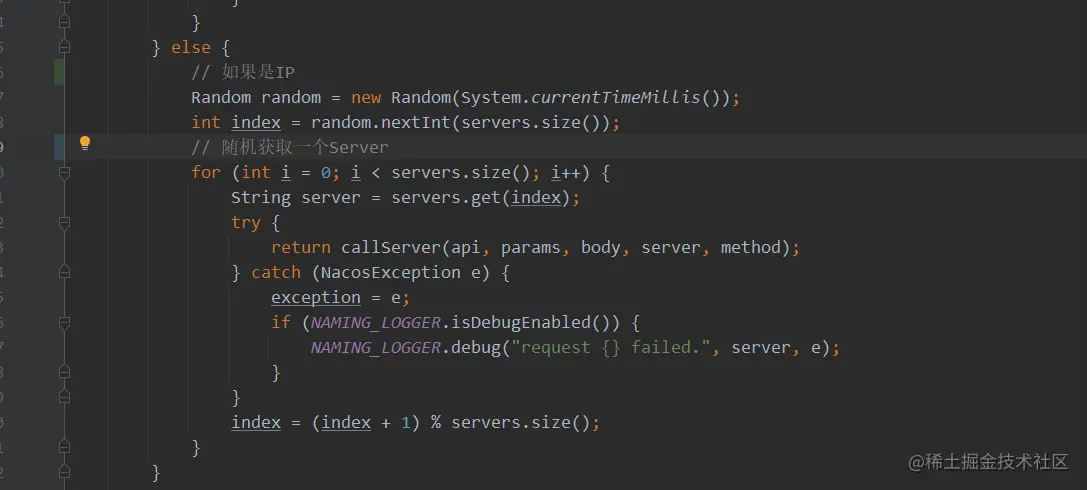This screenshot has width=1087, height=490.
Task: Click the 'for' keyword
Action: pyautogui.click(x=206, y=172)
